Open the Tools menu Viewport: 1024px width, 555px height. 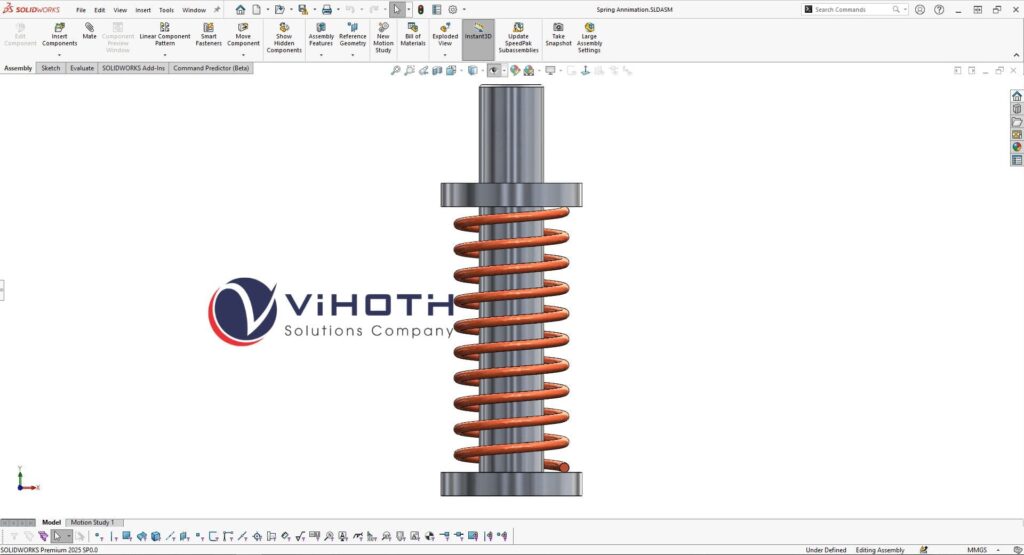167,10
